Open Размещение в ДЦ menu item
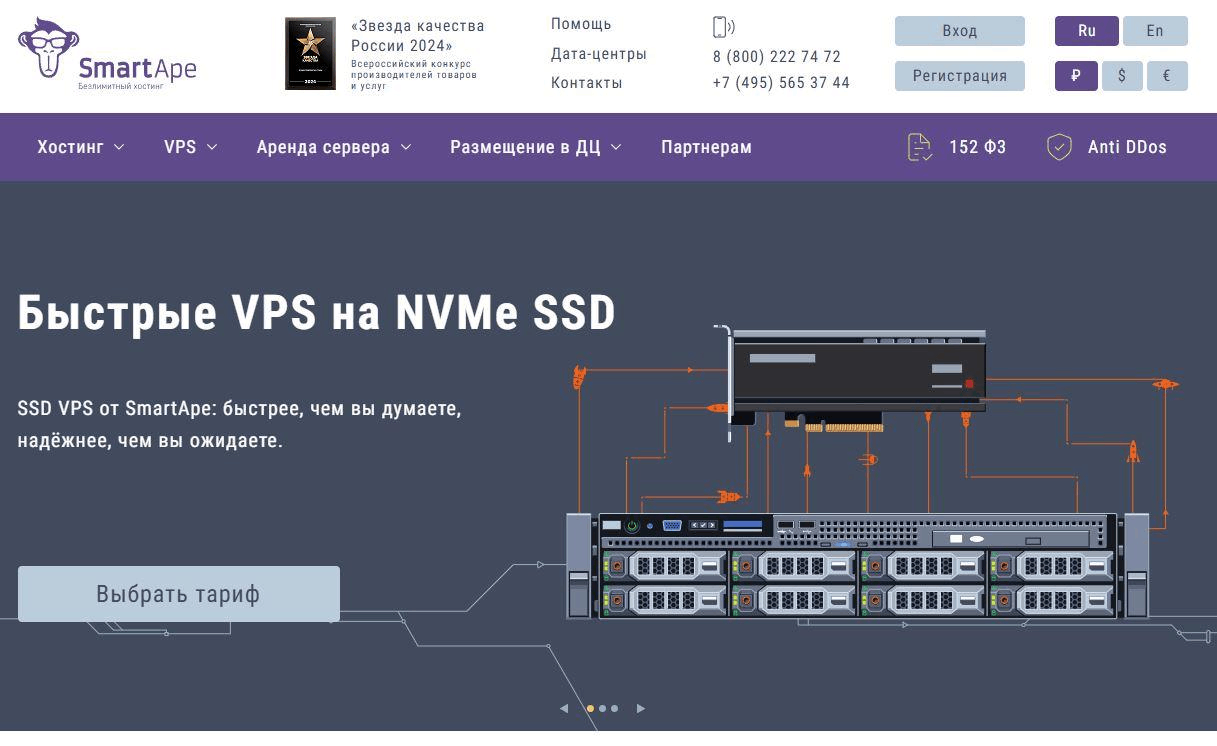This screenshot has width=1217, height=746. [525, 147]
